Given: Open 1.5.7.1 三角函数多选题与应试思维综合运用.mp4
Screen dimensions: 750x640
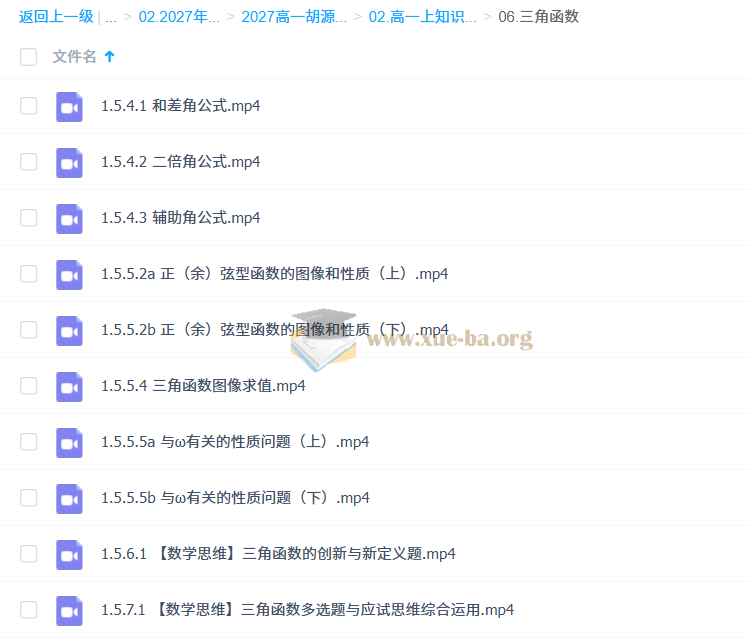Looking at the screenshot, I should pyautogui.click(x=308, y=609).
